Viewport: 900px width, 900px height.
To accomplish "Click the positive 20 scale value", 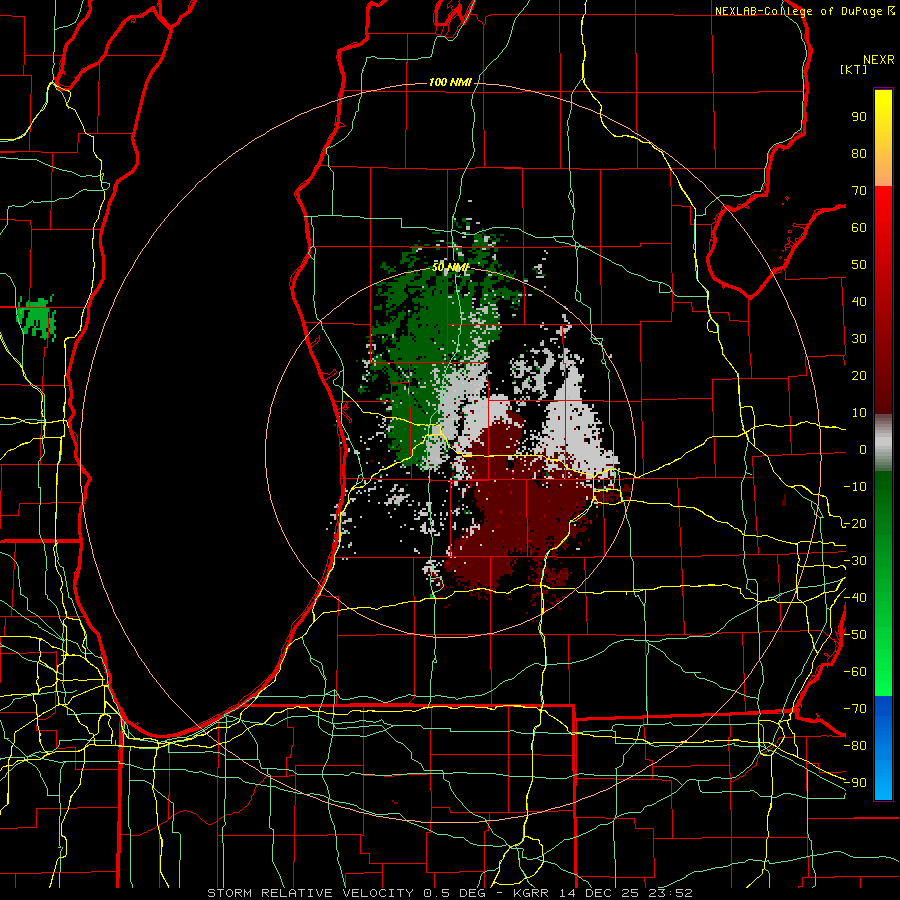I will pyautogui.click(x=859, y=375).
